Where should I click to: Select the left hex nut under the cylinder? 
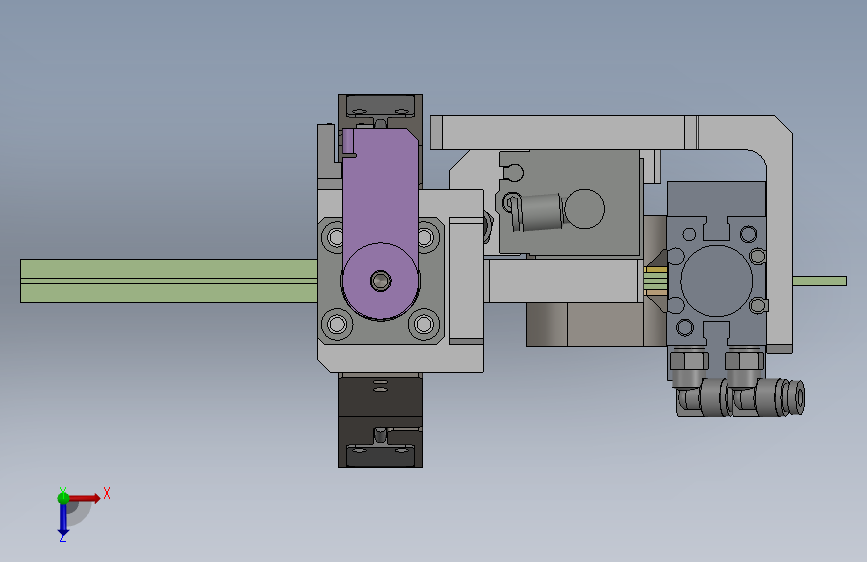click(x=689, y=361)
